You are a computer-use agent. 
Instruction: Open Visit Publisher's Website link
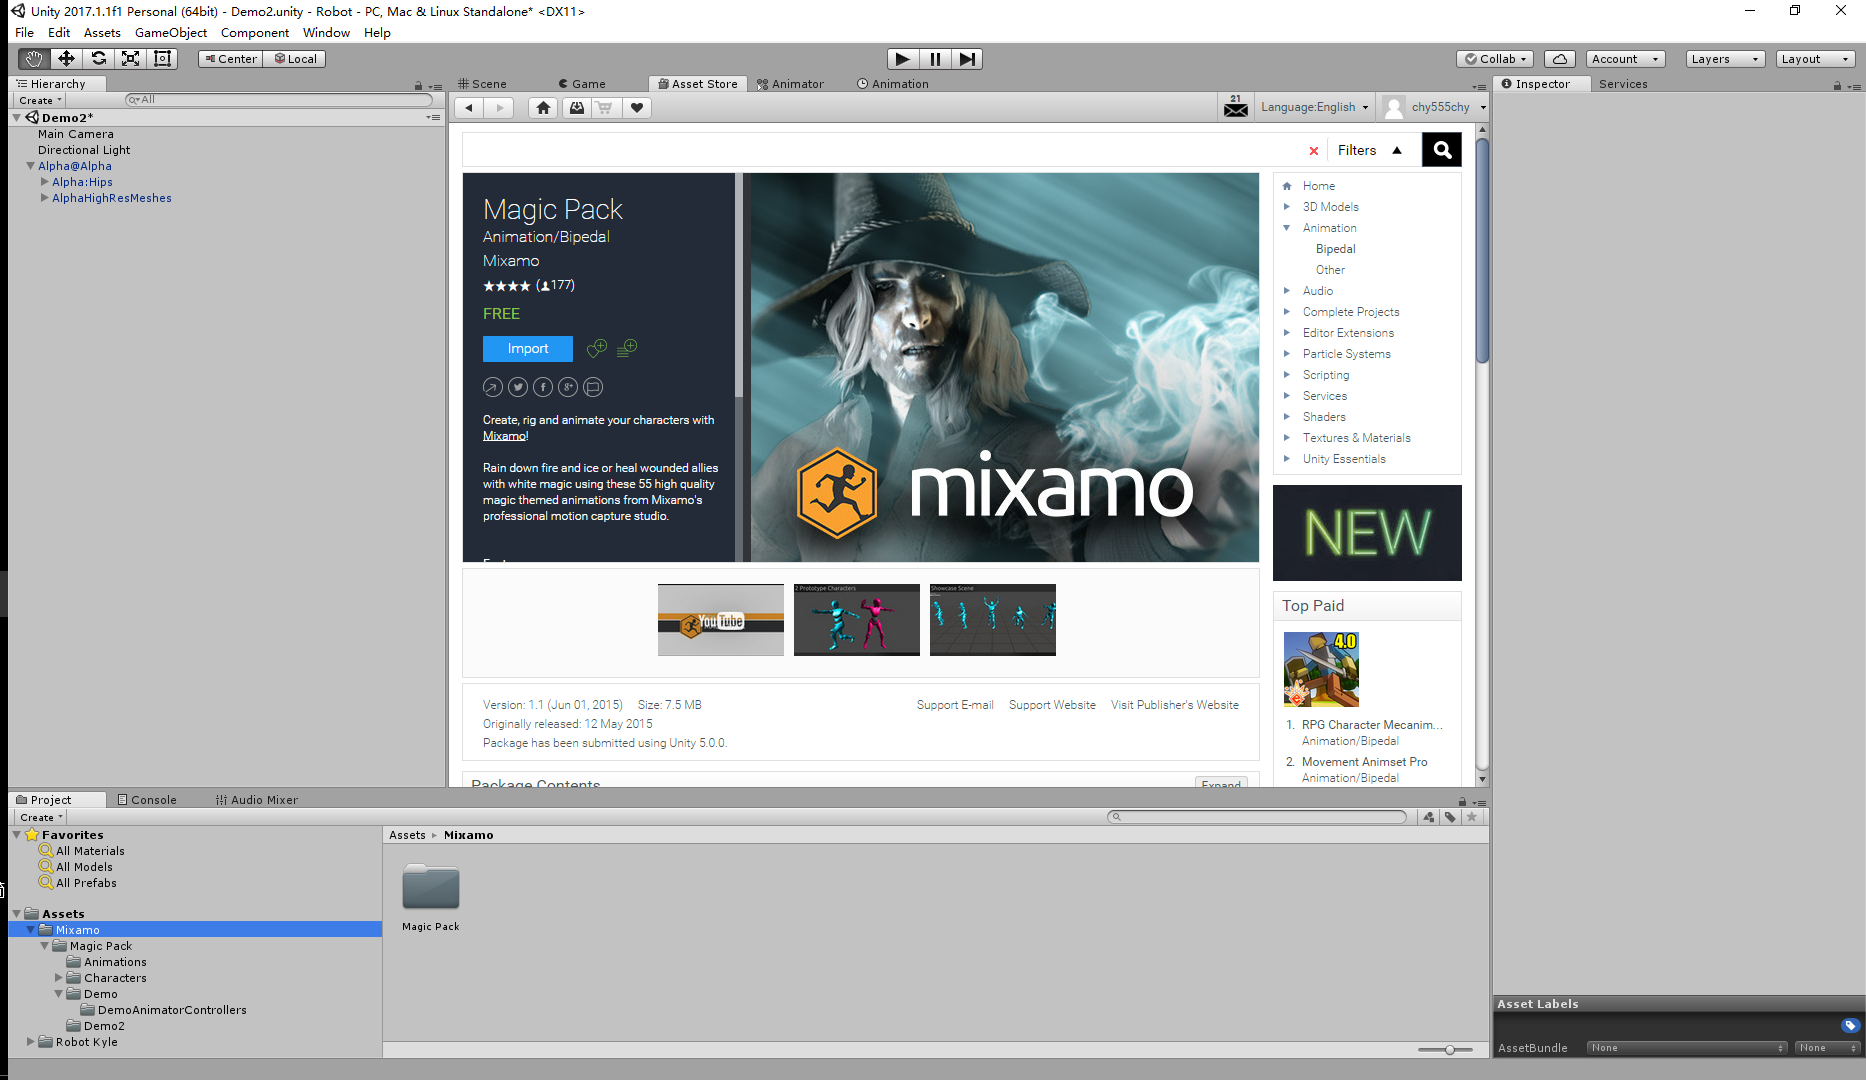[x=1175, y=705]
